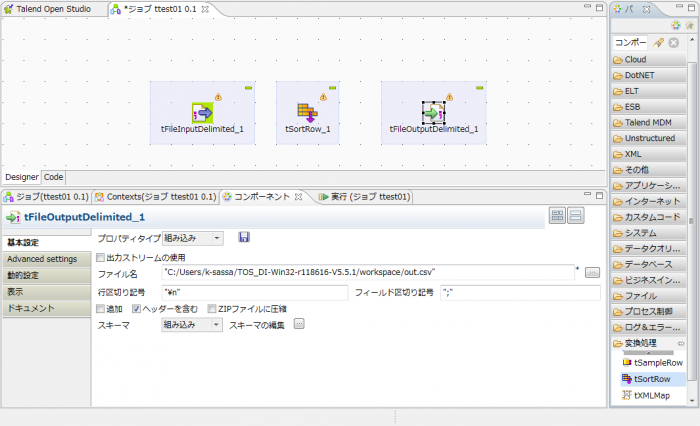Open the 表示 section

pyautogui.click(x=46, y=292)
